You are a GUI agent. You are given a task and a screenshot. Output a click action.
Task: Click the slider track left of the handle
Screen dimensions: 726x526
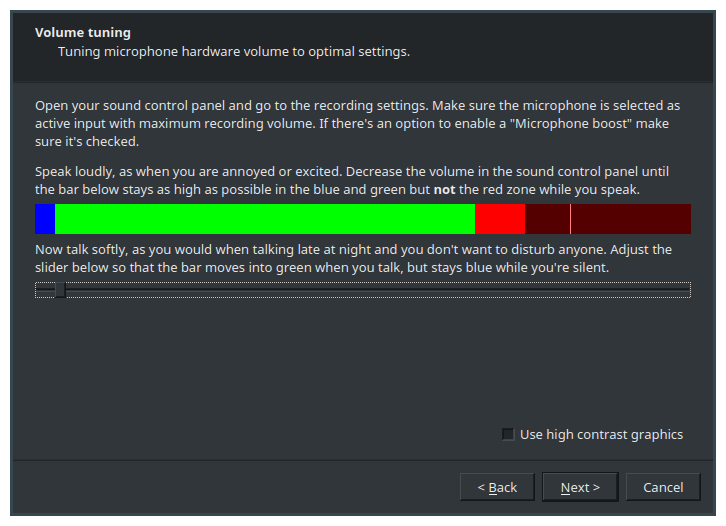click(x=45, y=290)
